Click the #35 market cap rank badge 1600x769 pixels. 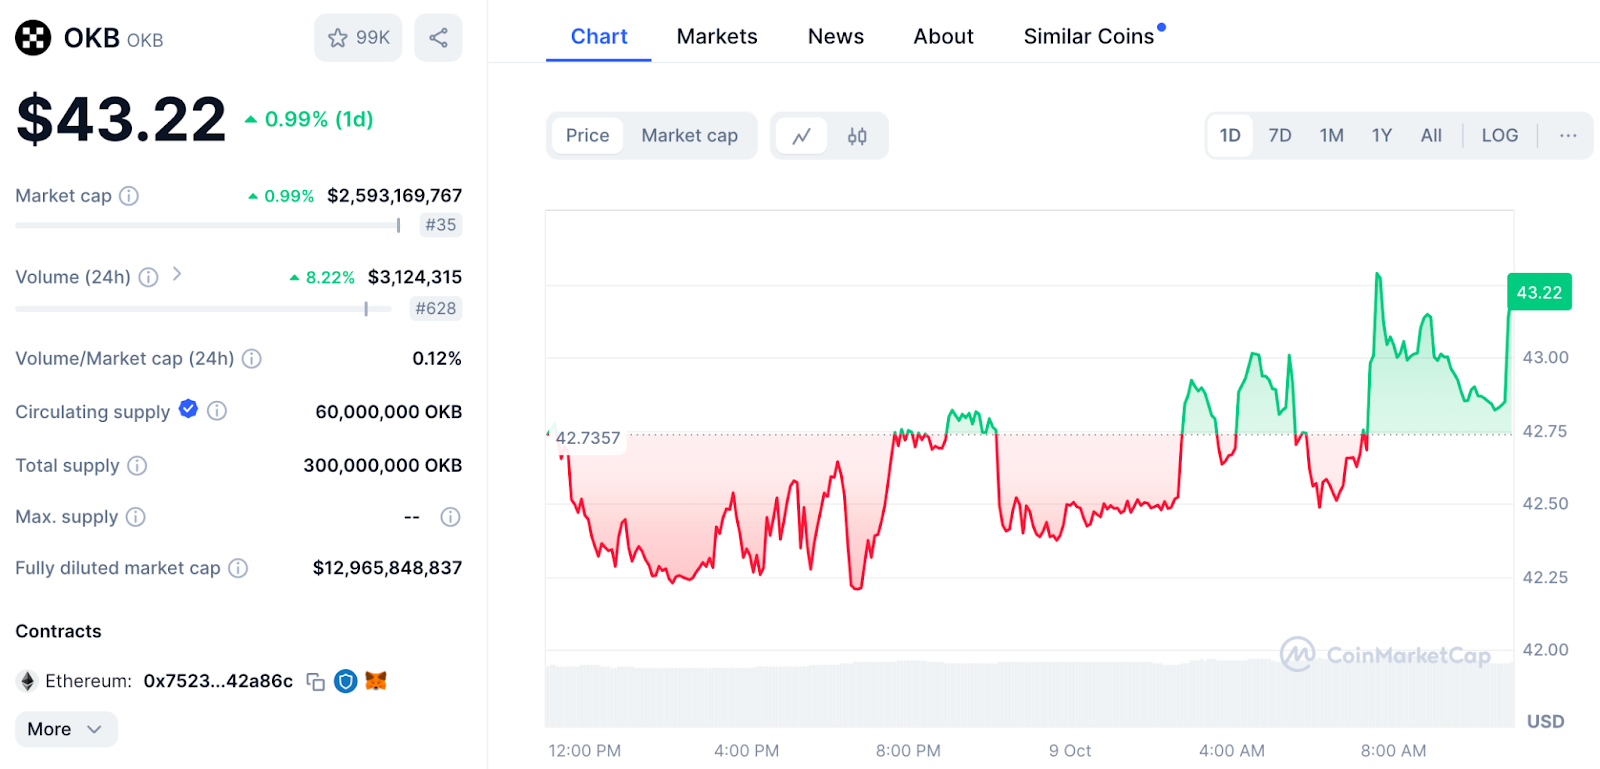click(440, 225)
